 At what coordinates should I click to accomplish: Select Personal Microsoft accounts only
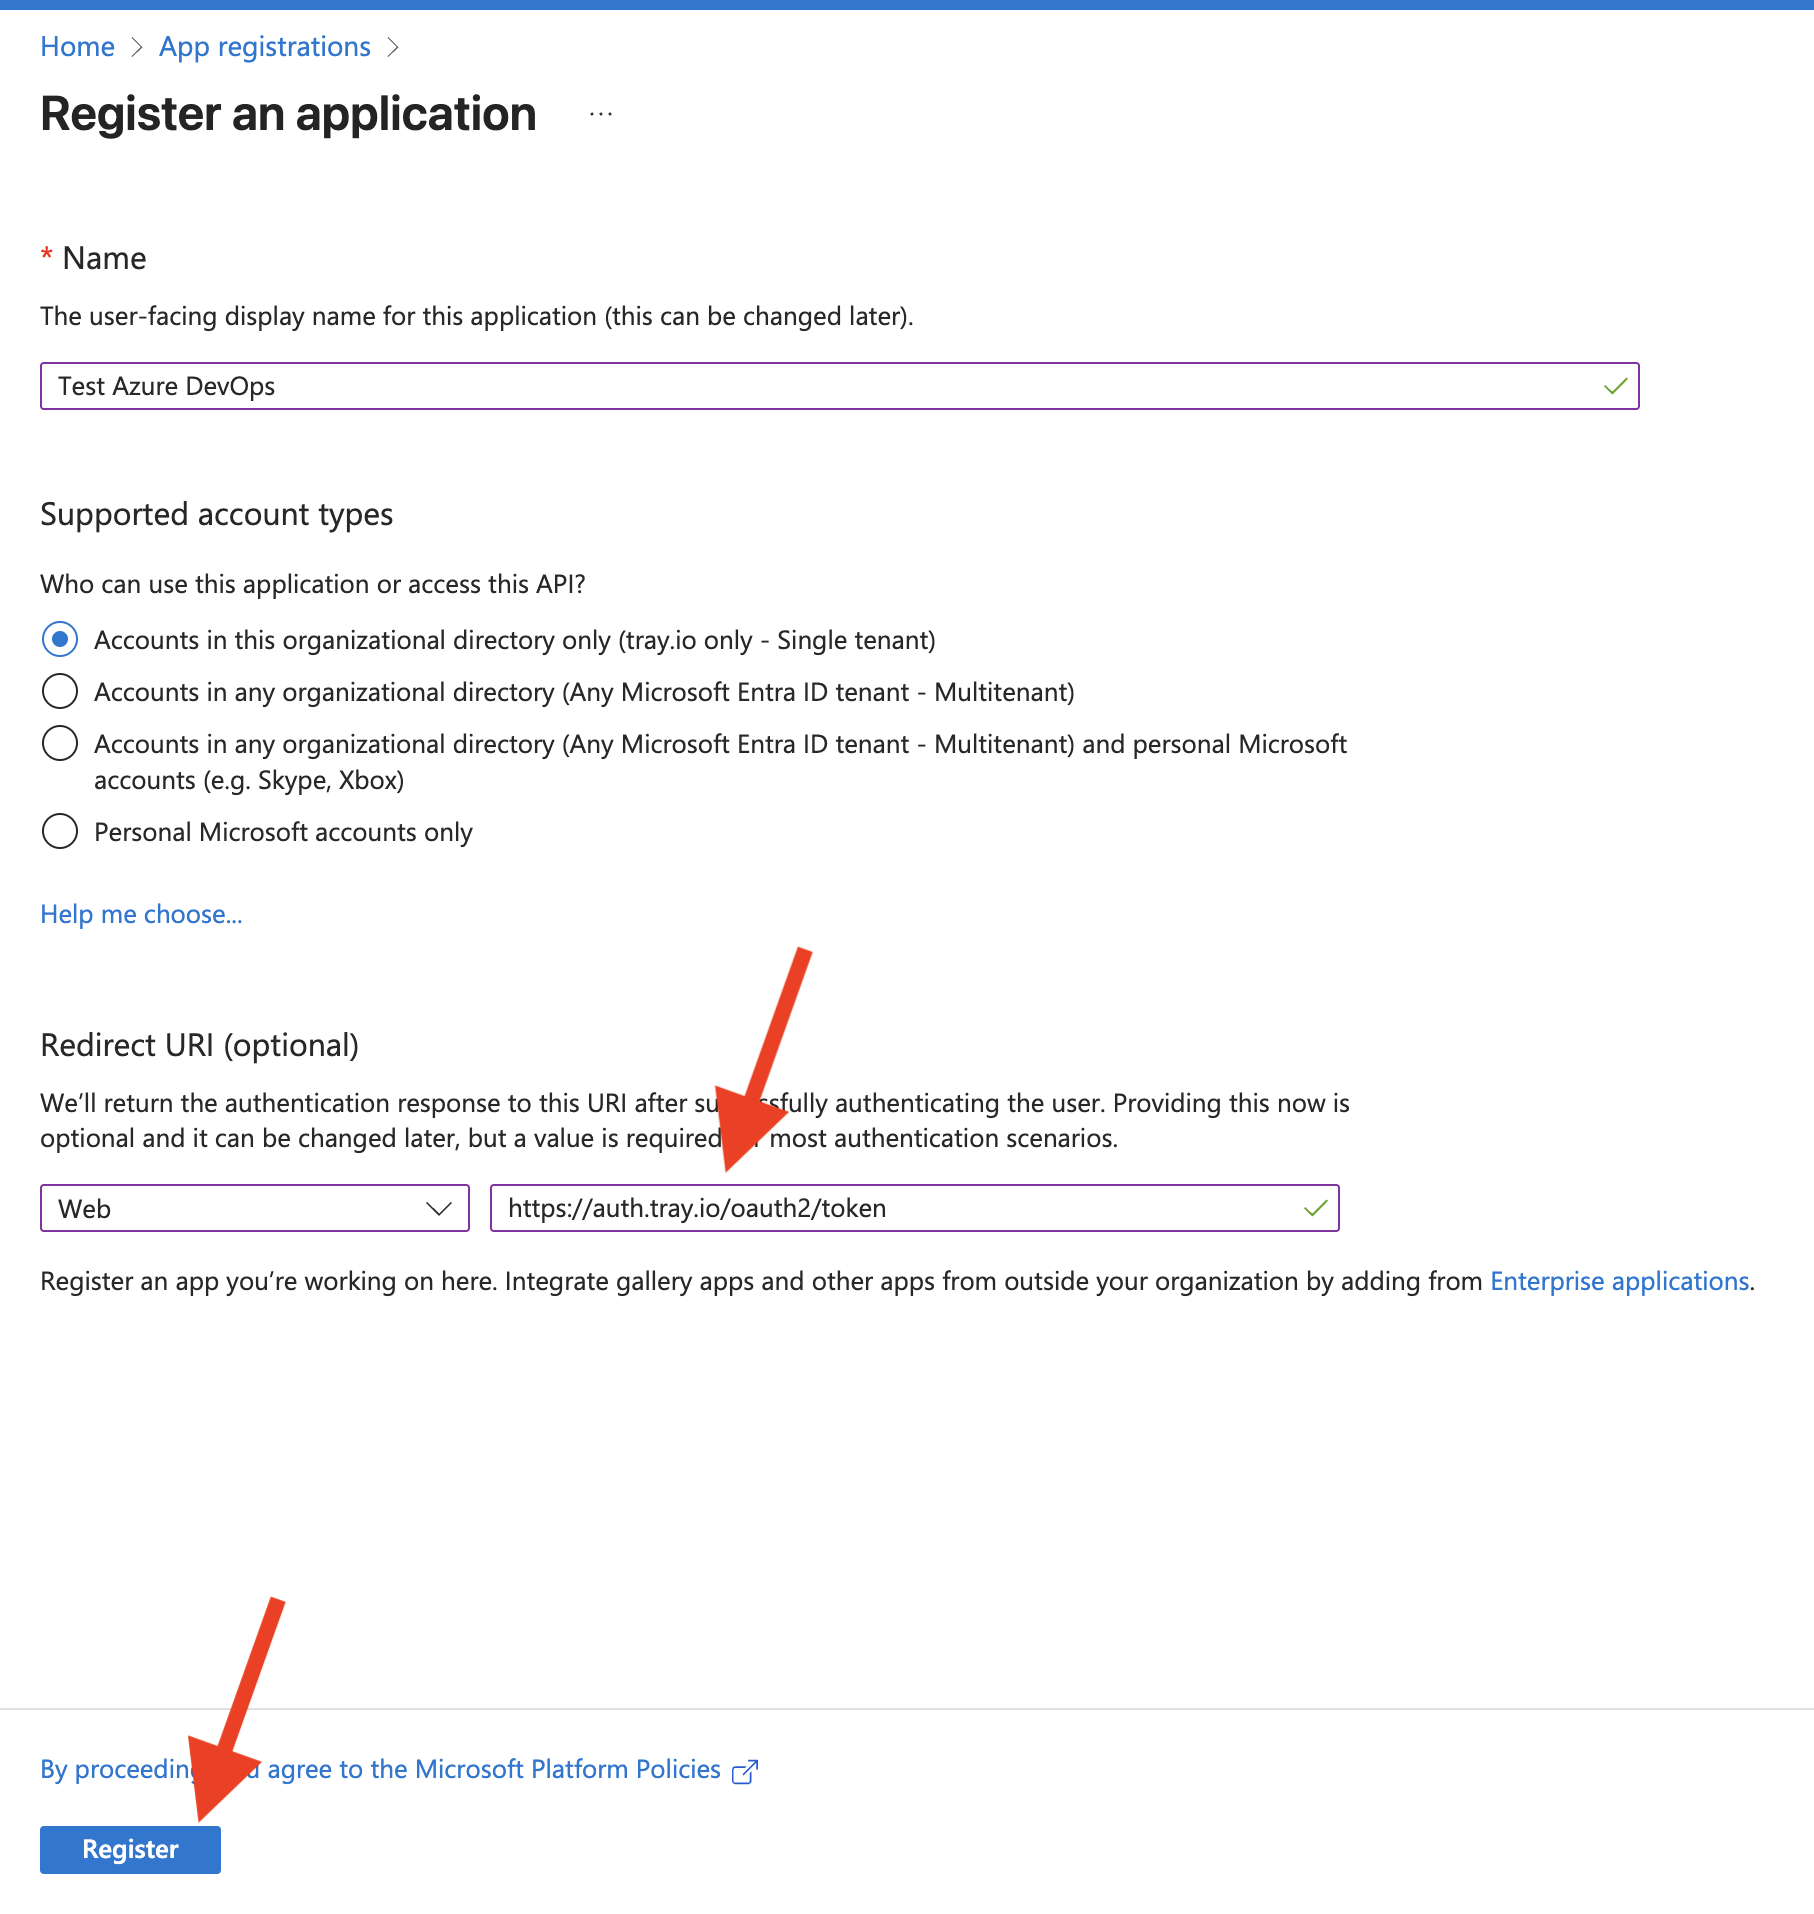click(x=60, y=831)
